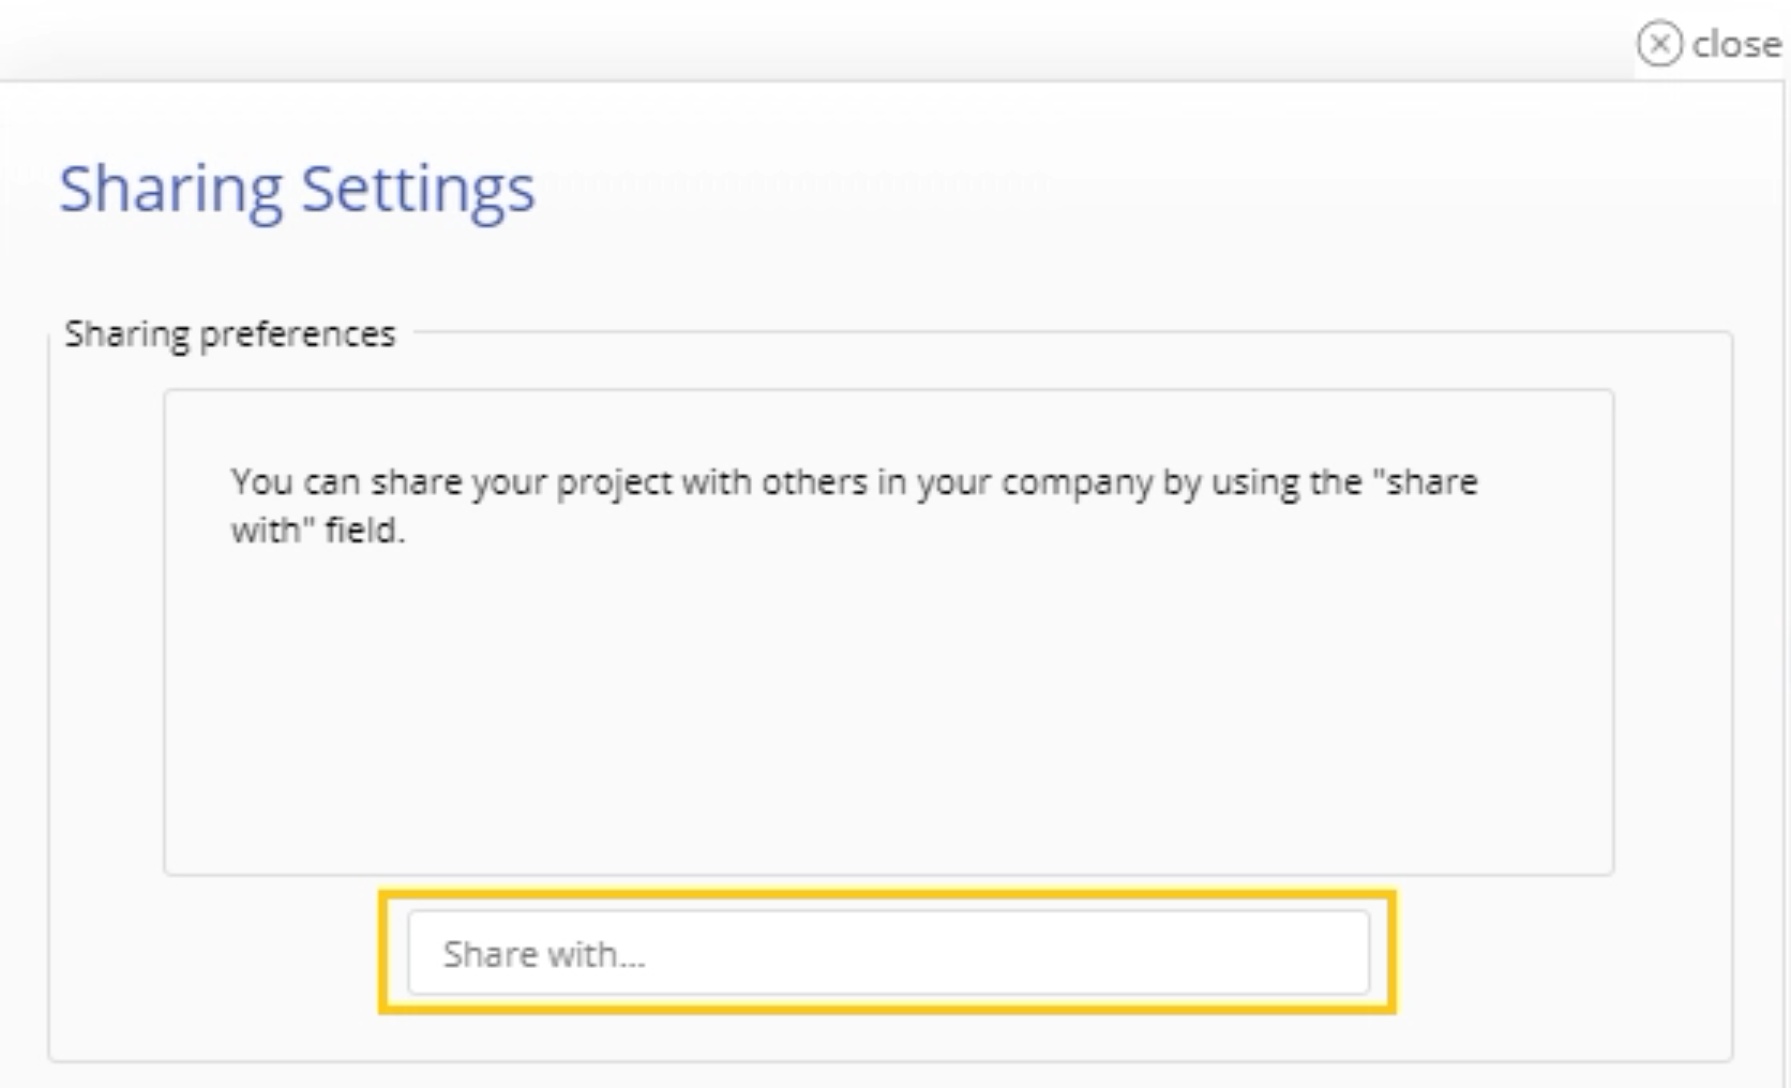Click the word "project" in the description

[614, 483]
